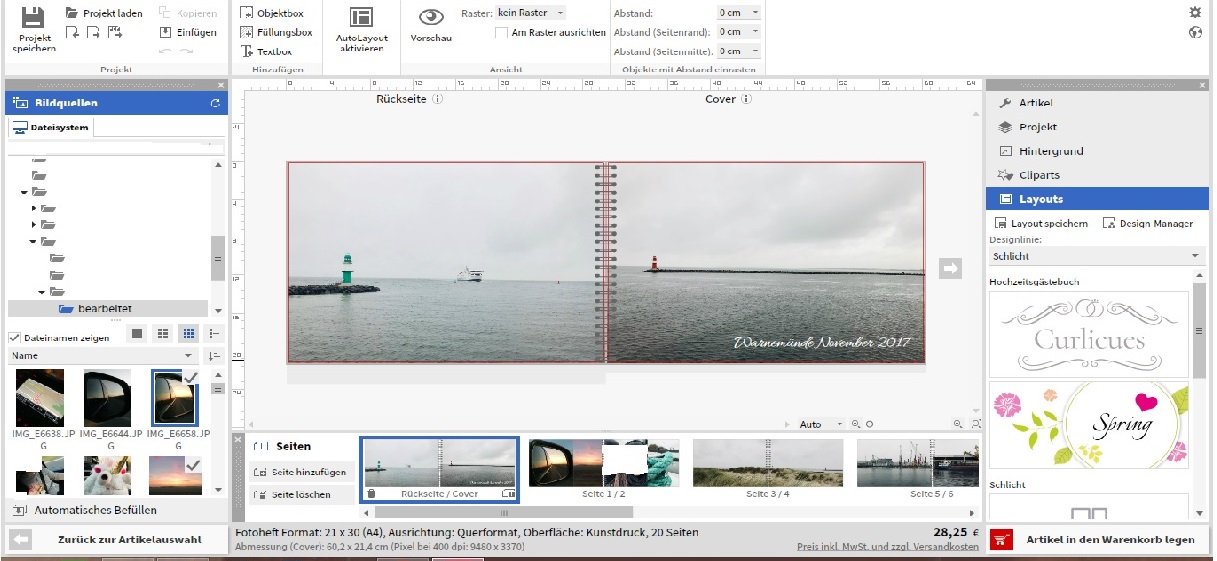Insert a Füllungsbox
Image resolution: width=1217 pixels, height=561 pixels.
277,32
